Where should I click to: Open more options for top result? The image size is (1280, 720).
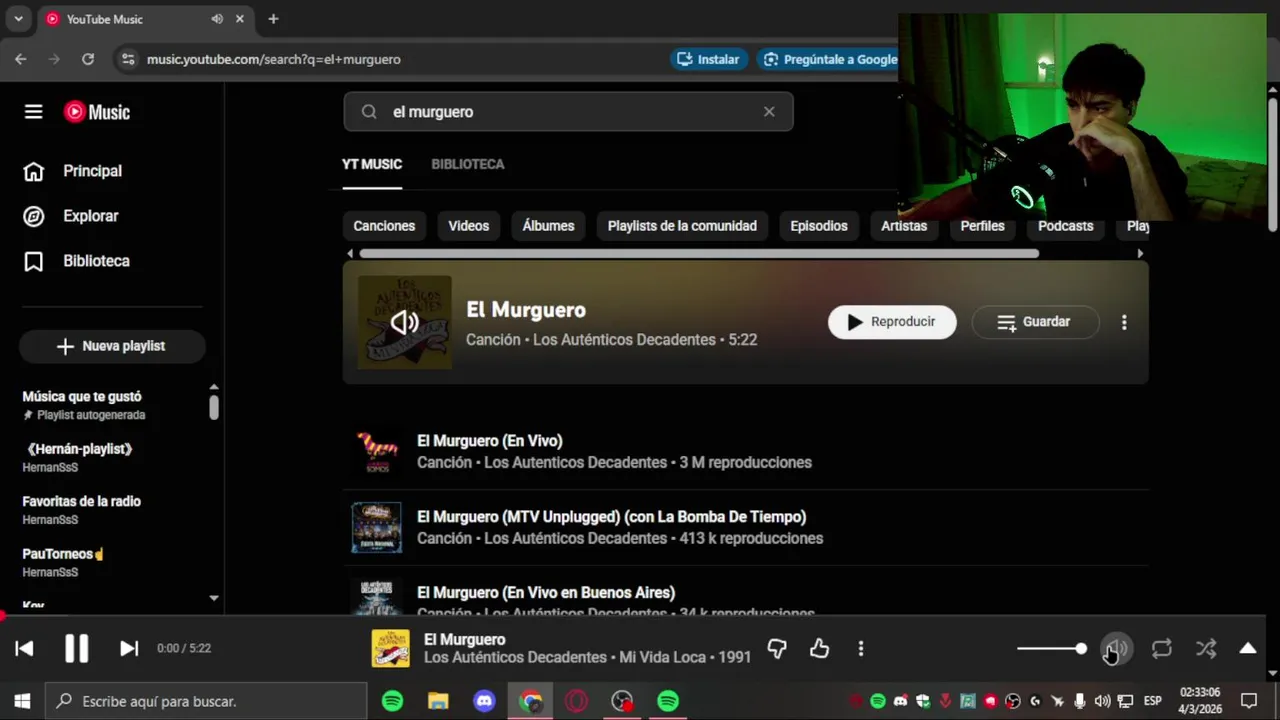pos(1124,322)
